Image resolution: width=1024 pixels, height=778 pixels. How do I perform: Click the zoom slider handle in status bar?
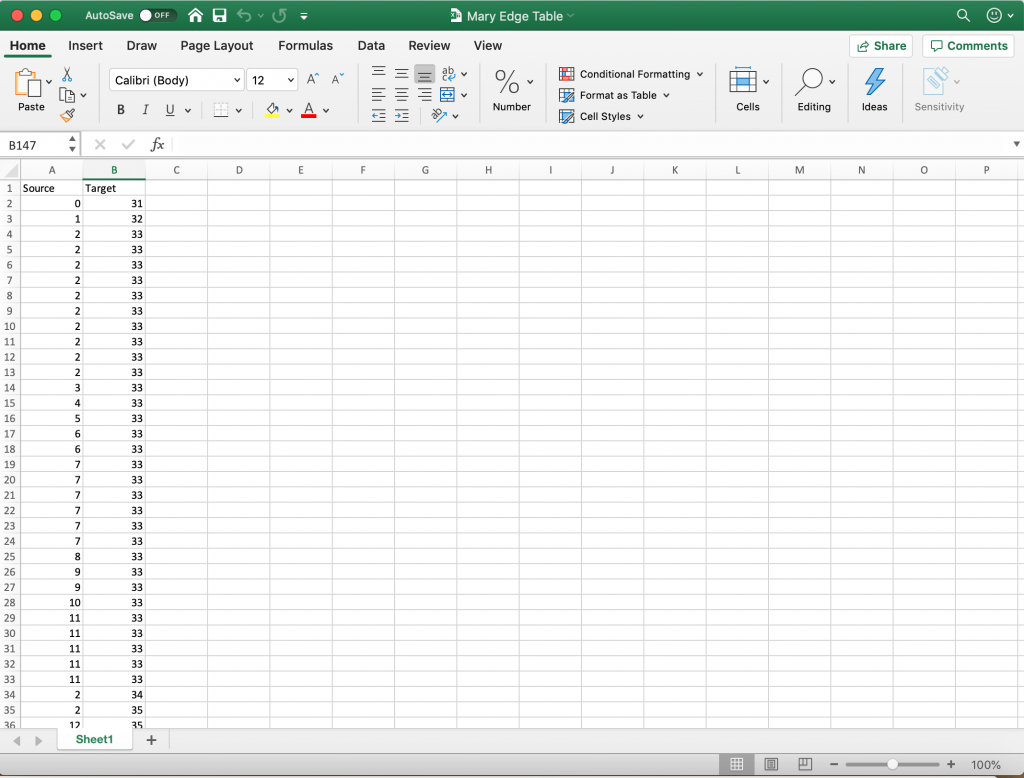892,765
